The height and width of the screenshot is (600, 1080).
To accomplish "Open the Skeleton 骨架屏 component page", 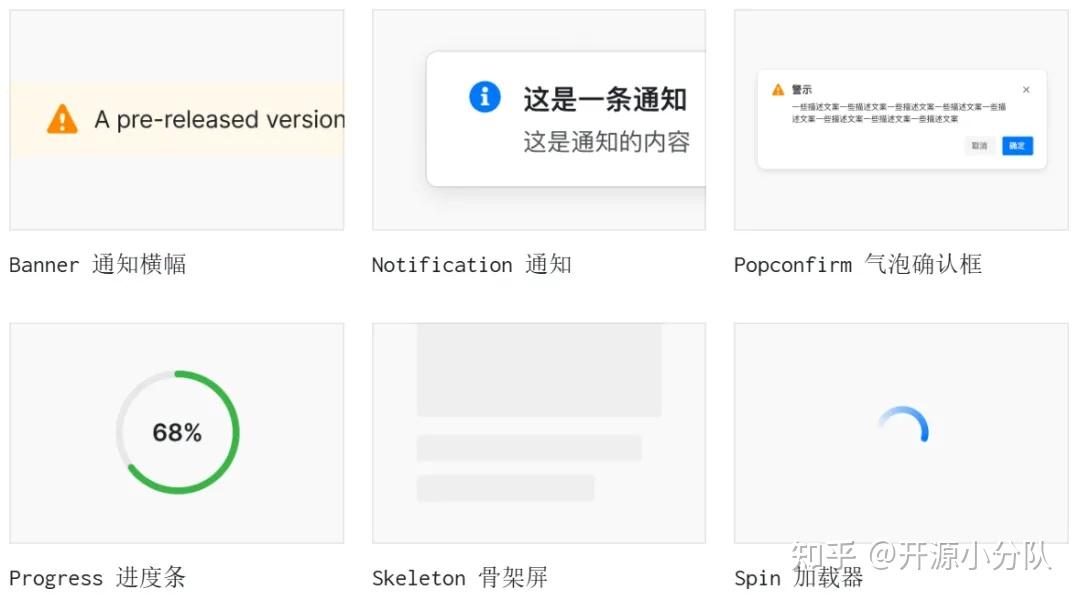I will click(459, 577).
